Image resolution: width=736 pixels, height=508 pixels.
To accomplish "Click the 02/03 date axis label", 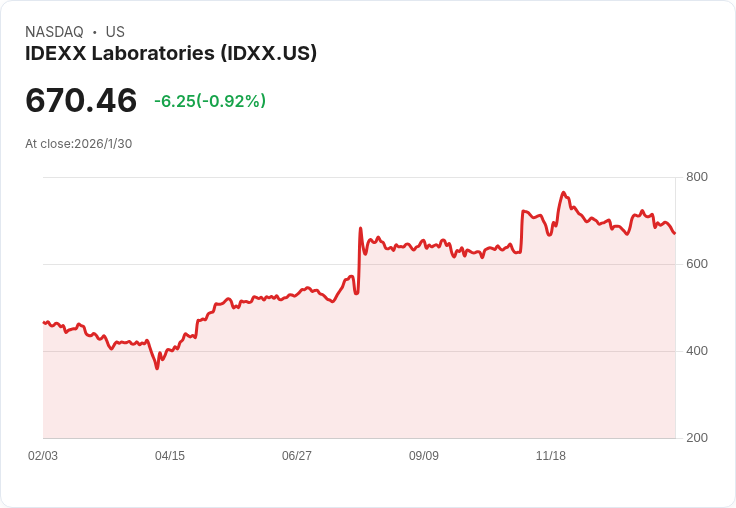I will point(43,455).
